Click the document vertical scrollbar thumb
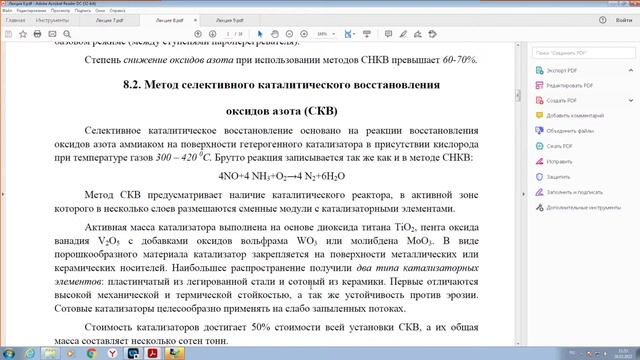Viewport: 640px width, 360px height. click(x=518, y=95)
